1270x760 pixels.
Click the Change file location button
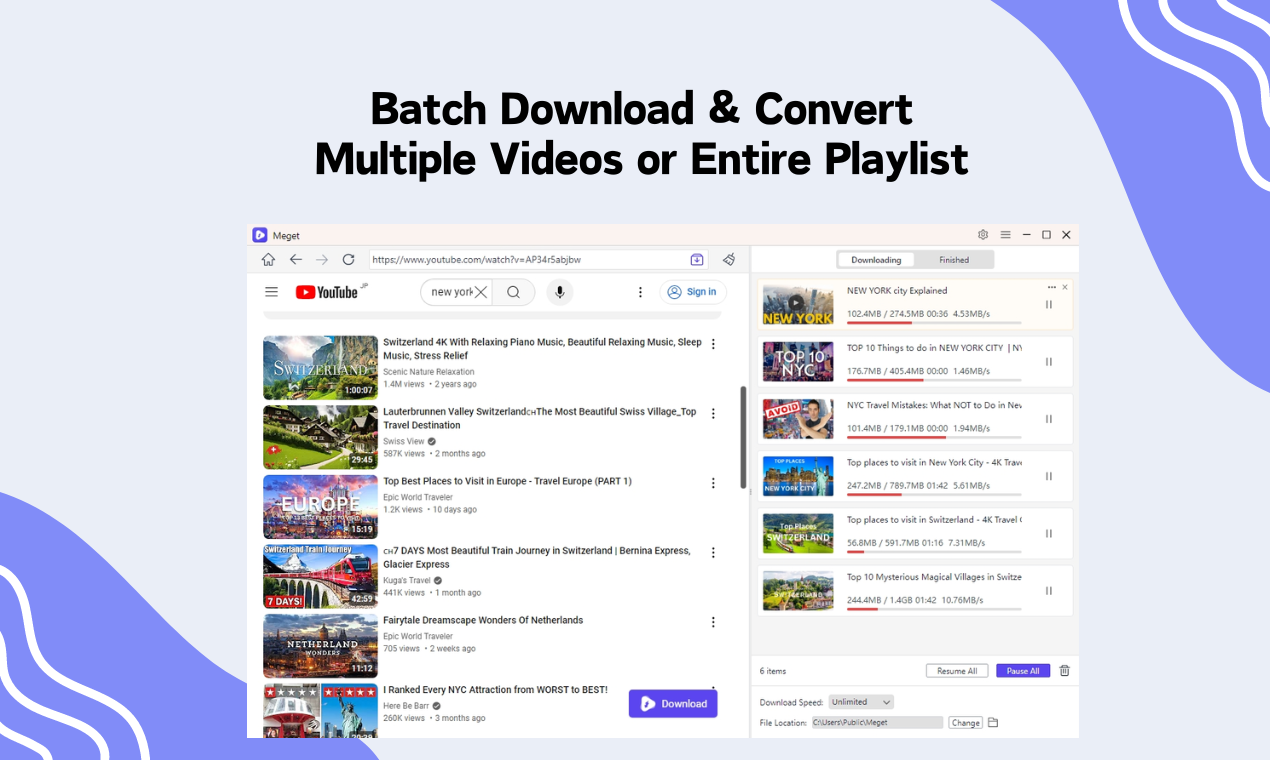click(x=965, y=722)
